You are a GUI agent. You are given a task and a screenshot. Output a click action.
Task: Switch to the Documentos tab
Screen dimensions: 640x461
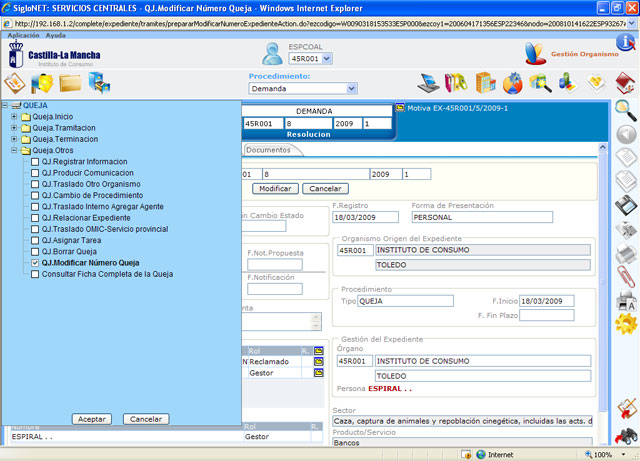click(x=268, y=150)
